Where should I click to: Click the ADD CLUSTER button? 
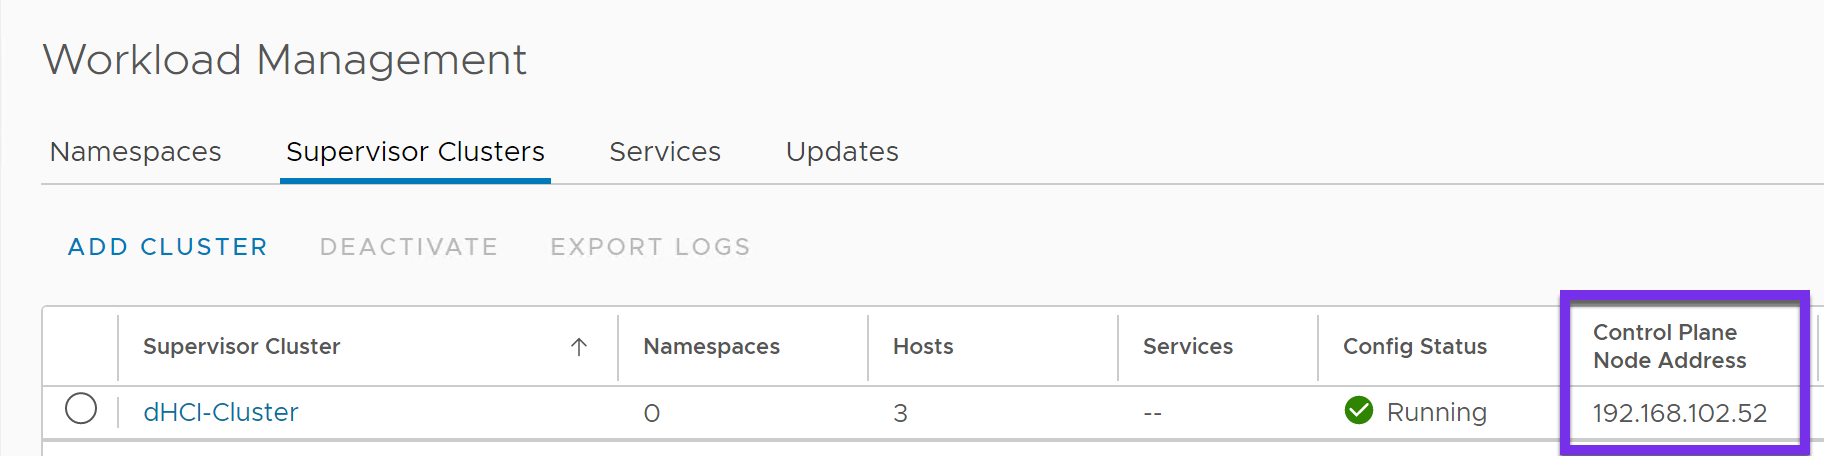168,247
